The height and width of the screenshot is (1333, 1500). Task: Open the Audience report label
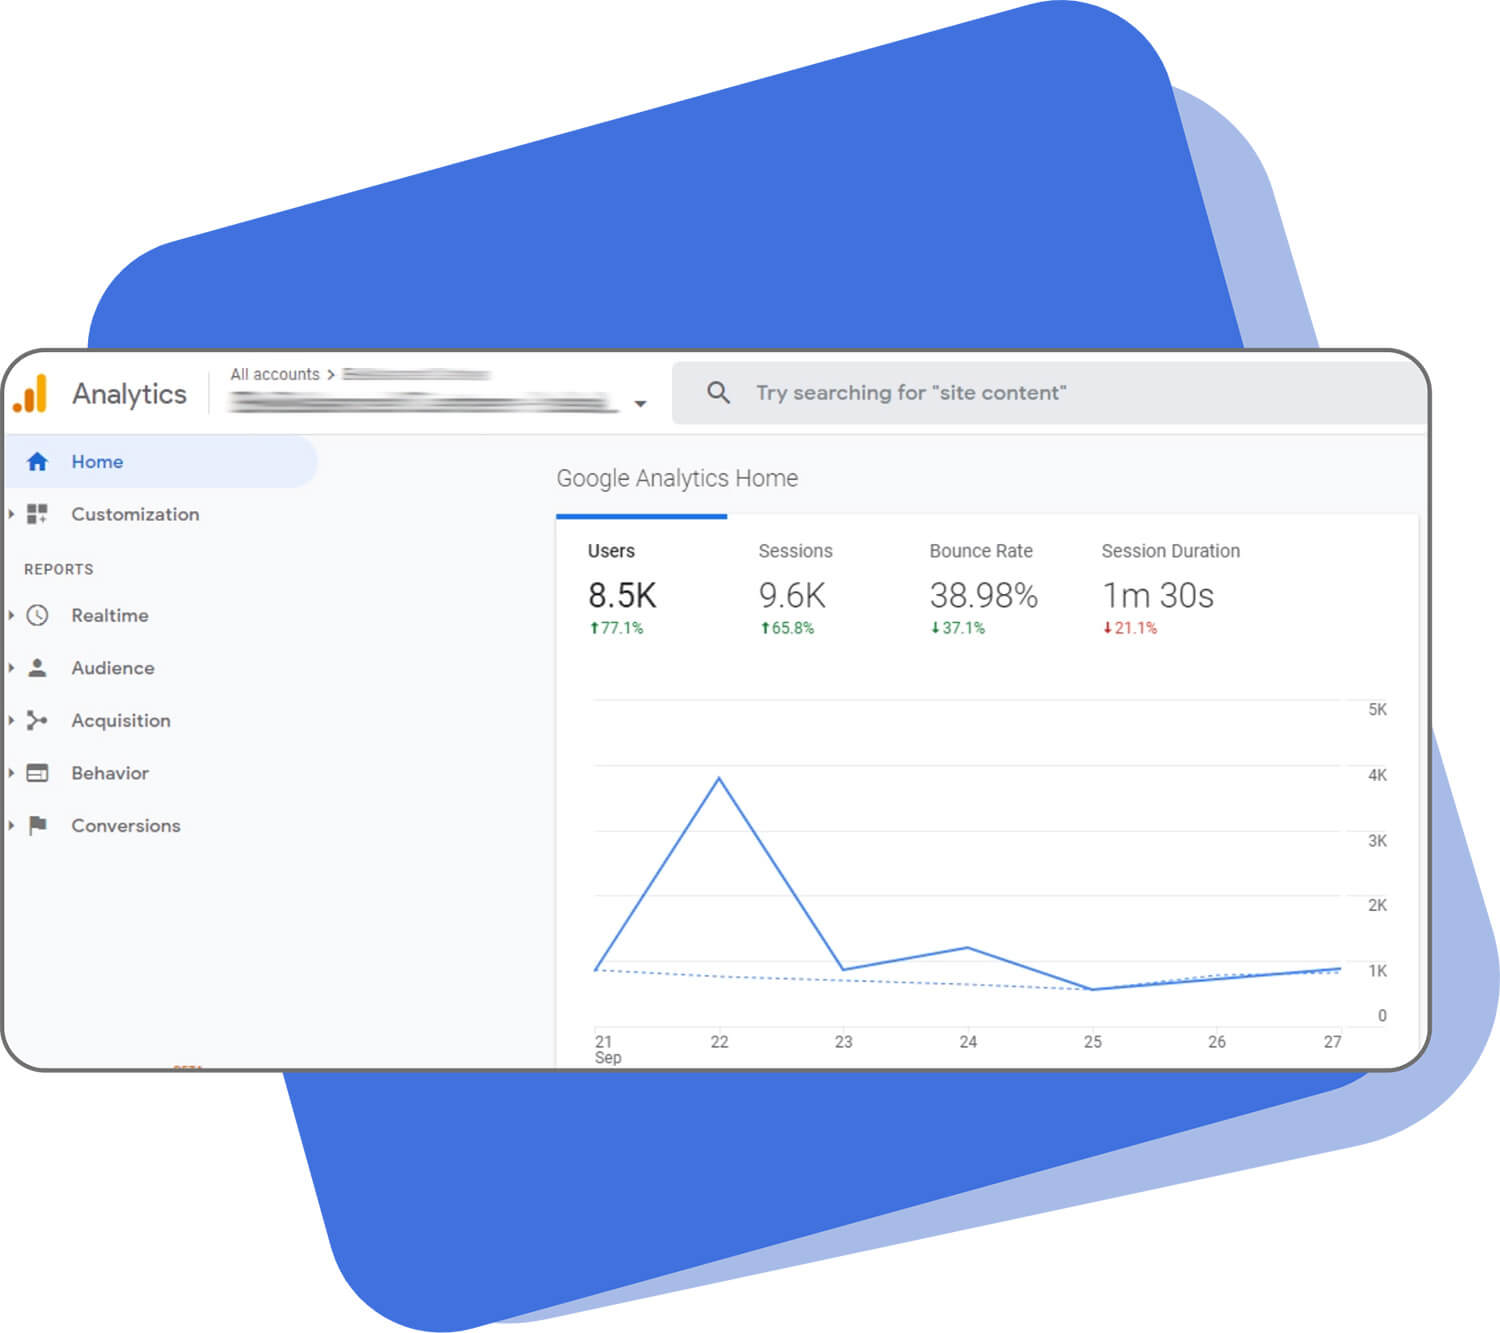113,668
